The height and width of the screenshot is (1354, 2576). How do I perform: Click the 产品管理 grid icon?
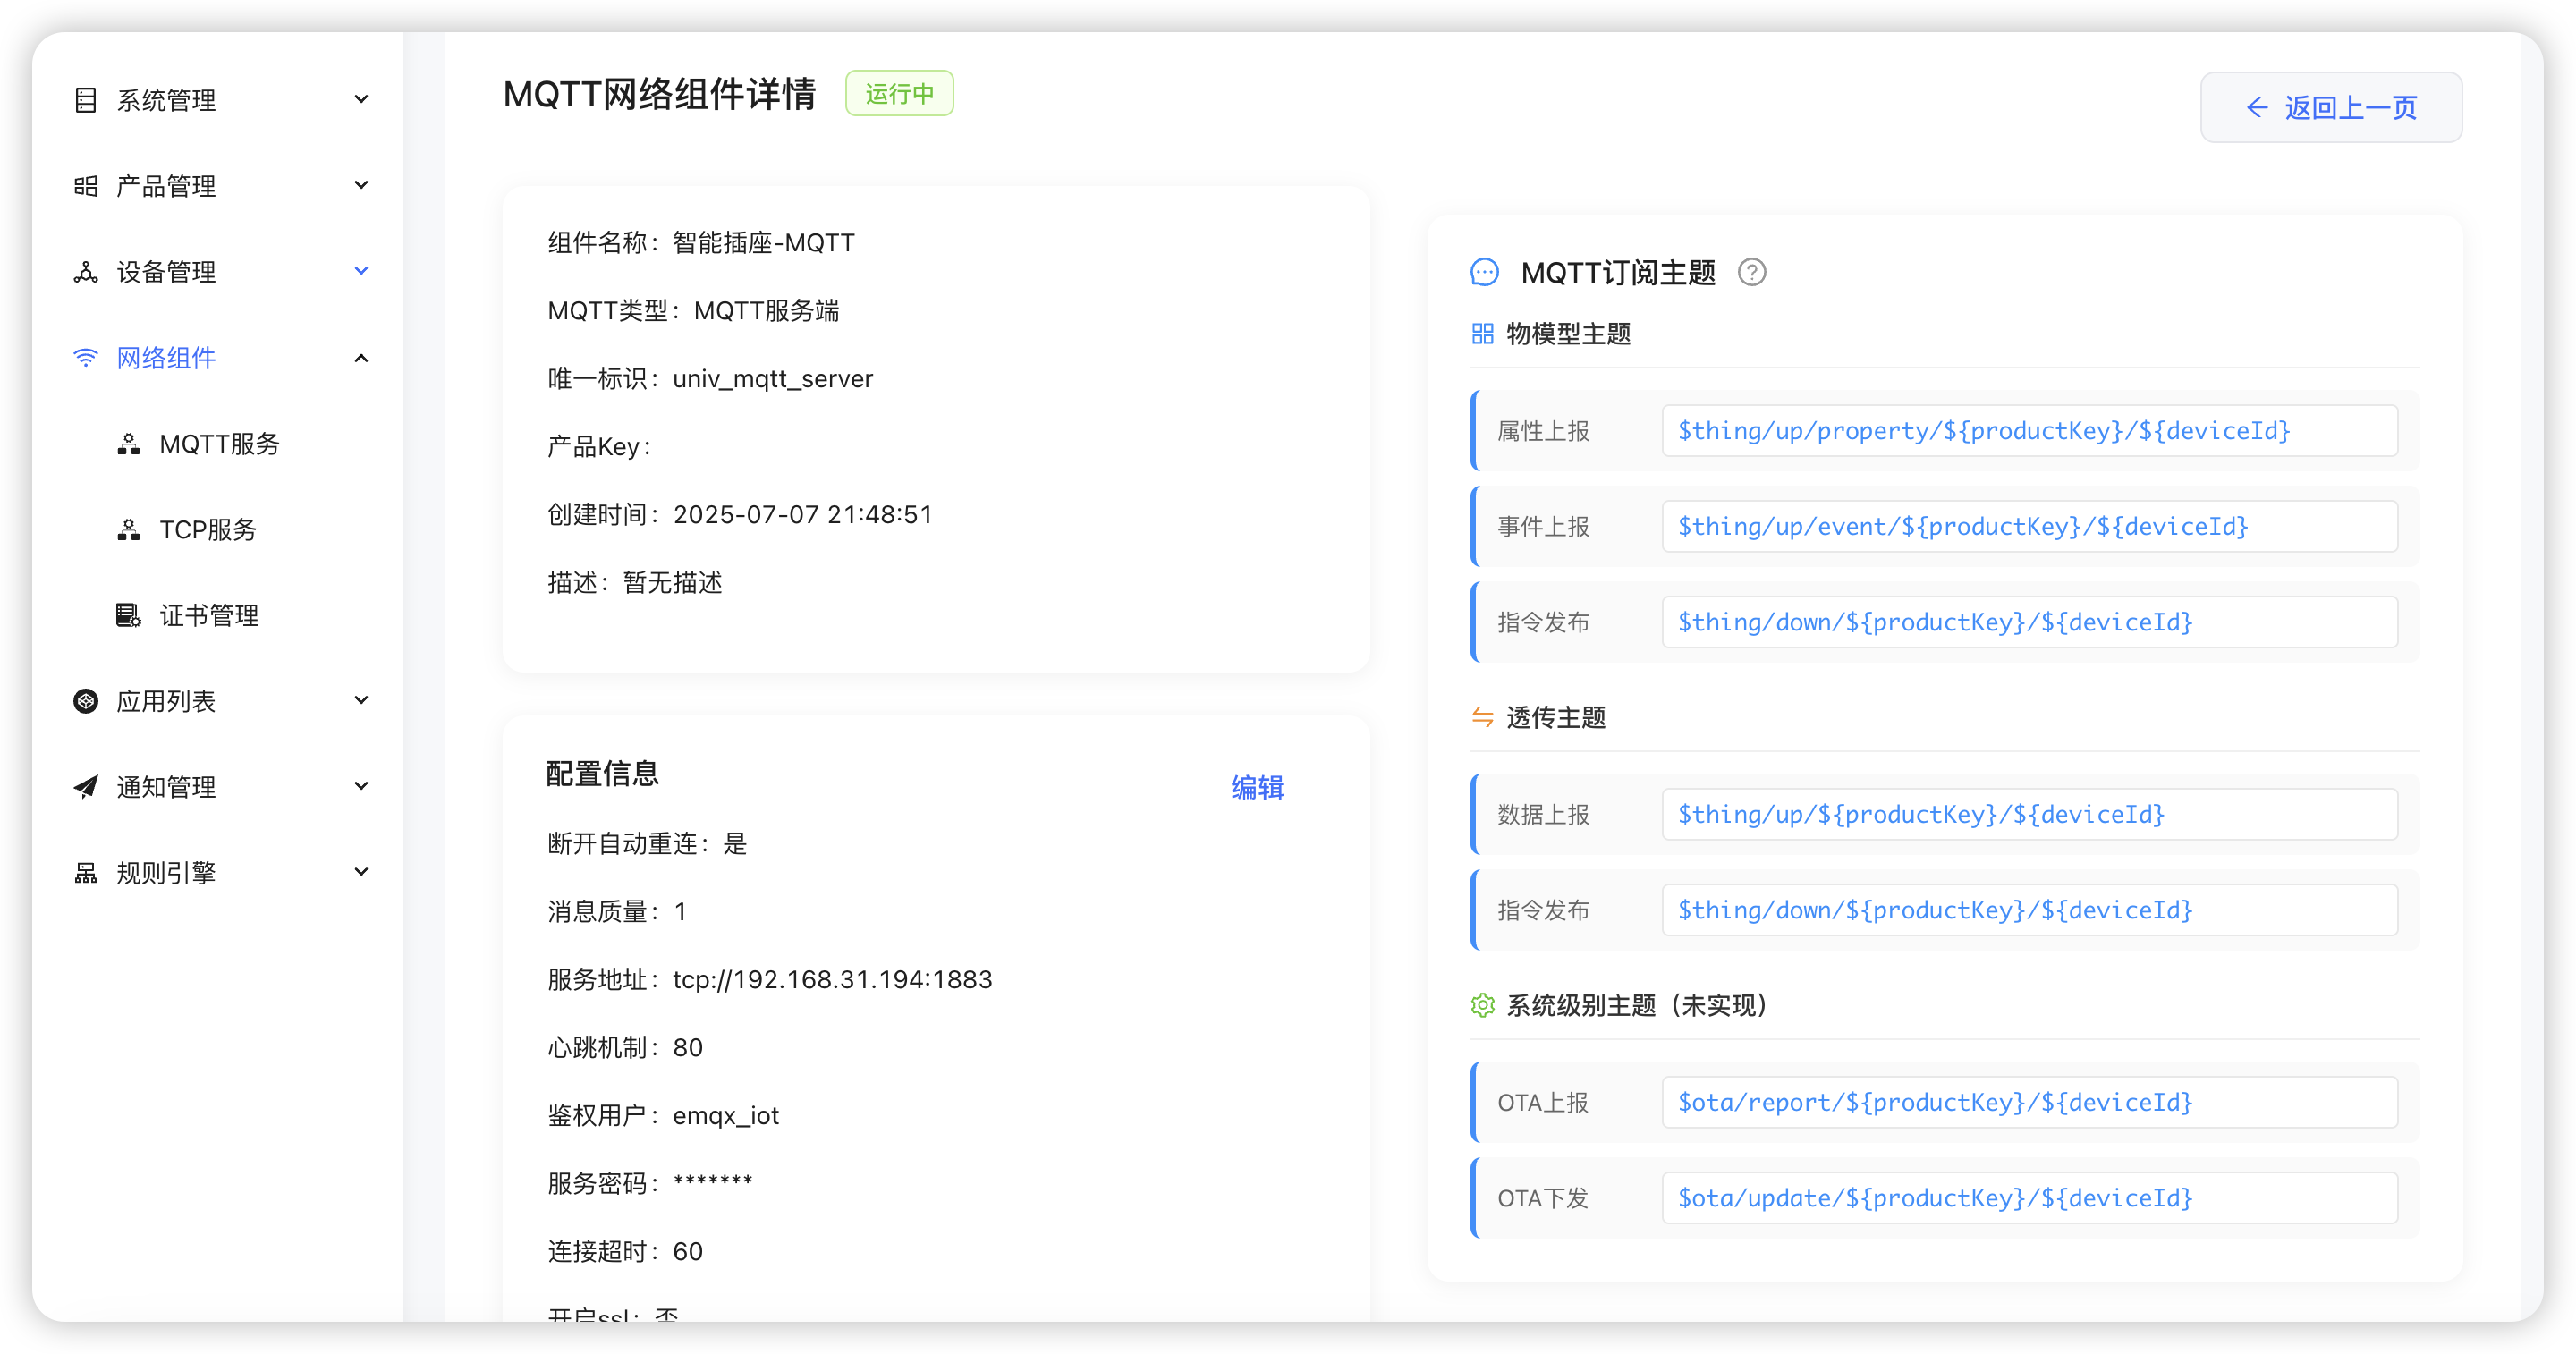(x=85, y=185)
